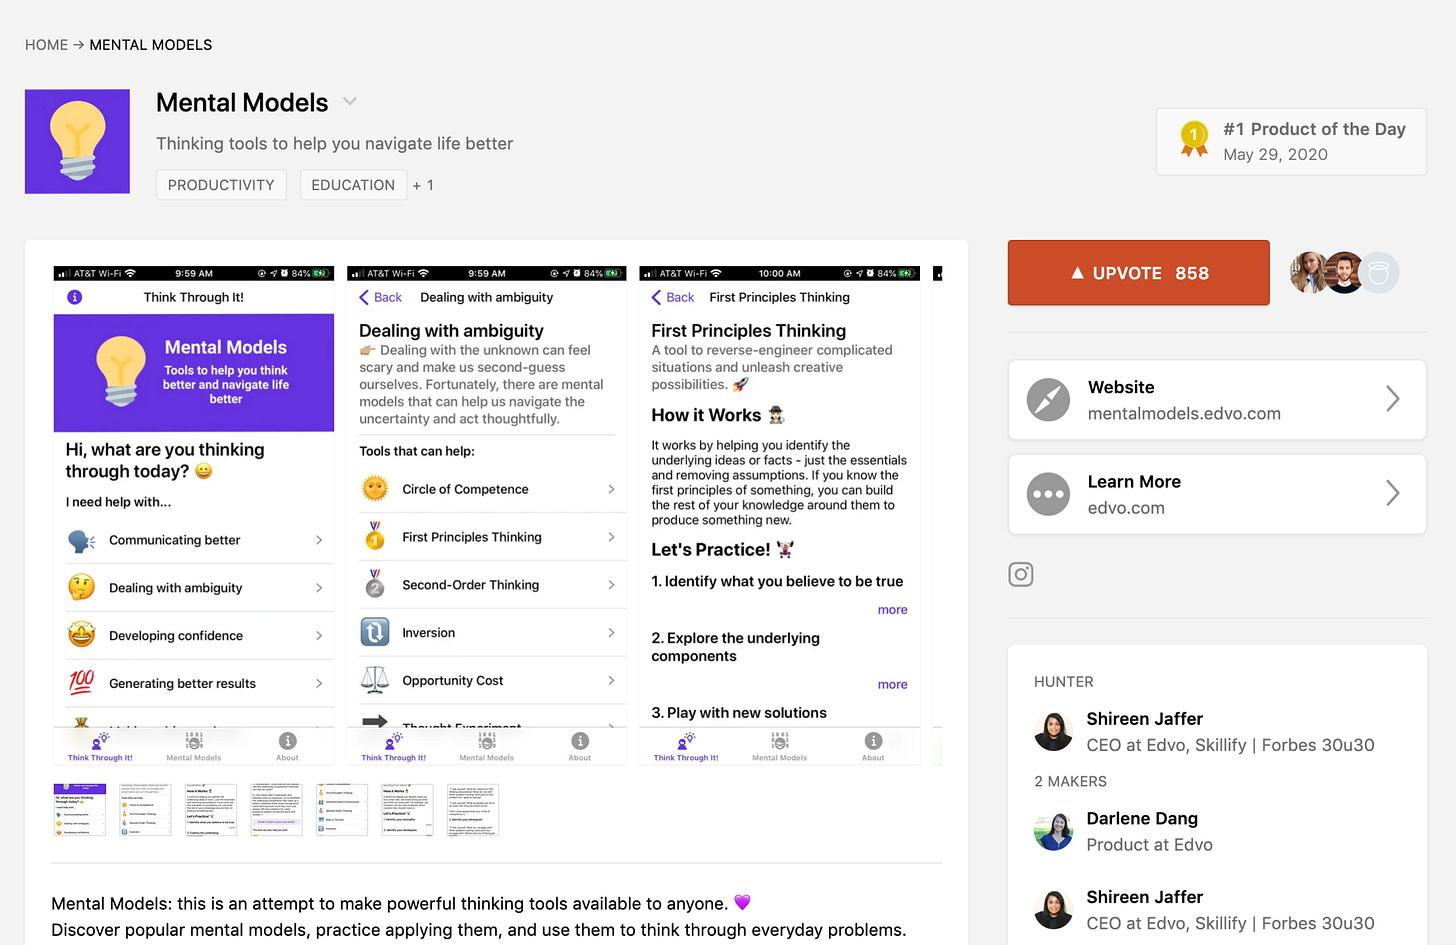Open Shireen Jaffer's hunter profile avatar
This screenshot has width=1456, height=945.
click(x=1053, y=731)
